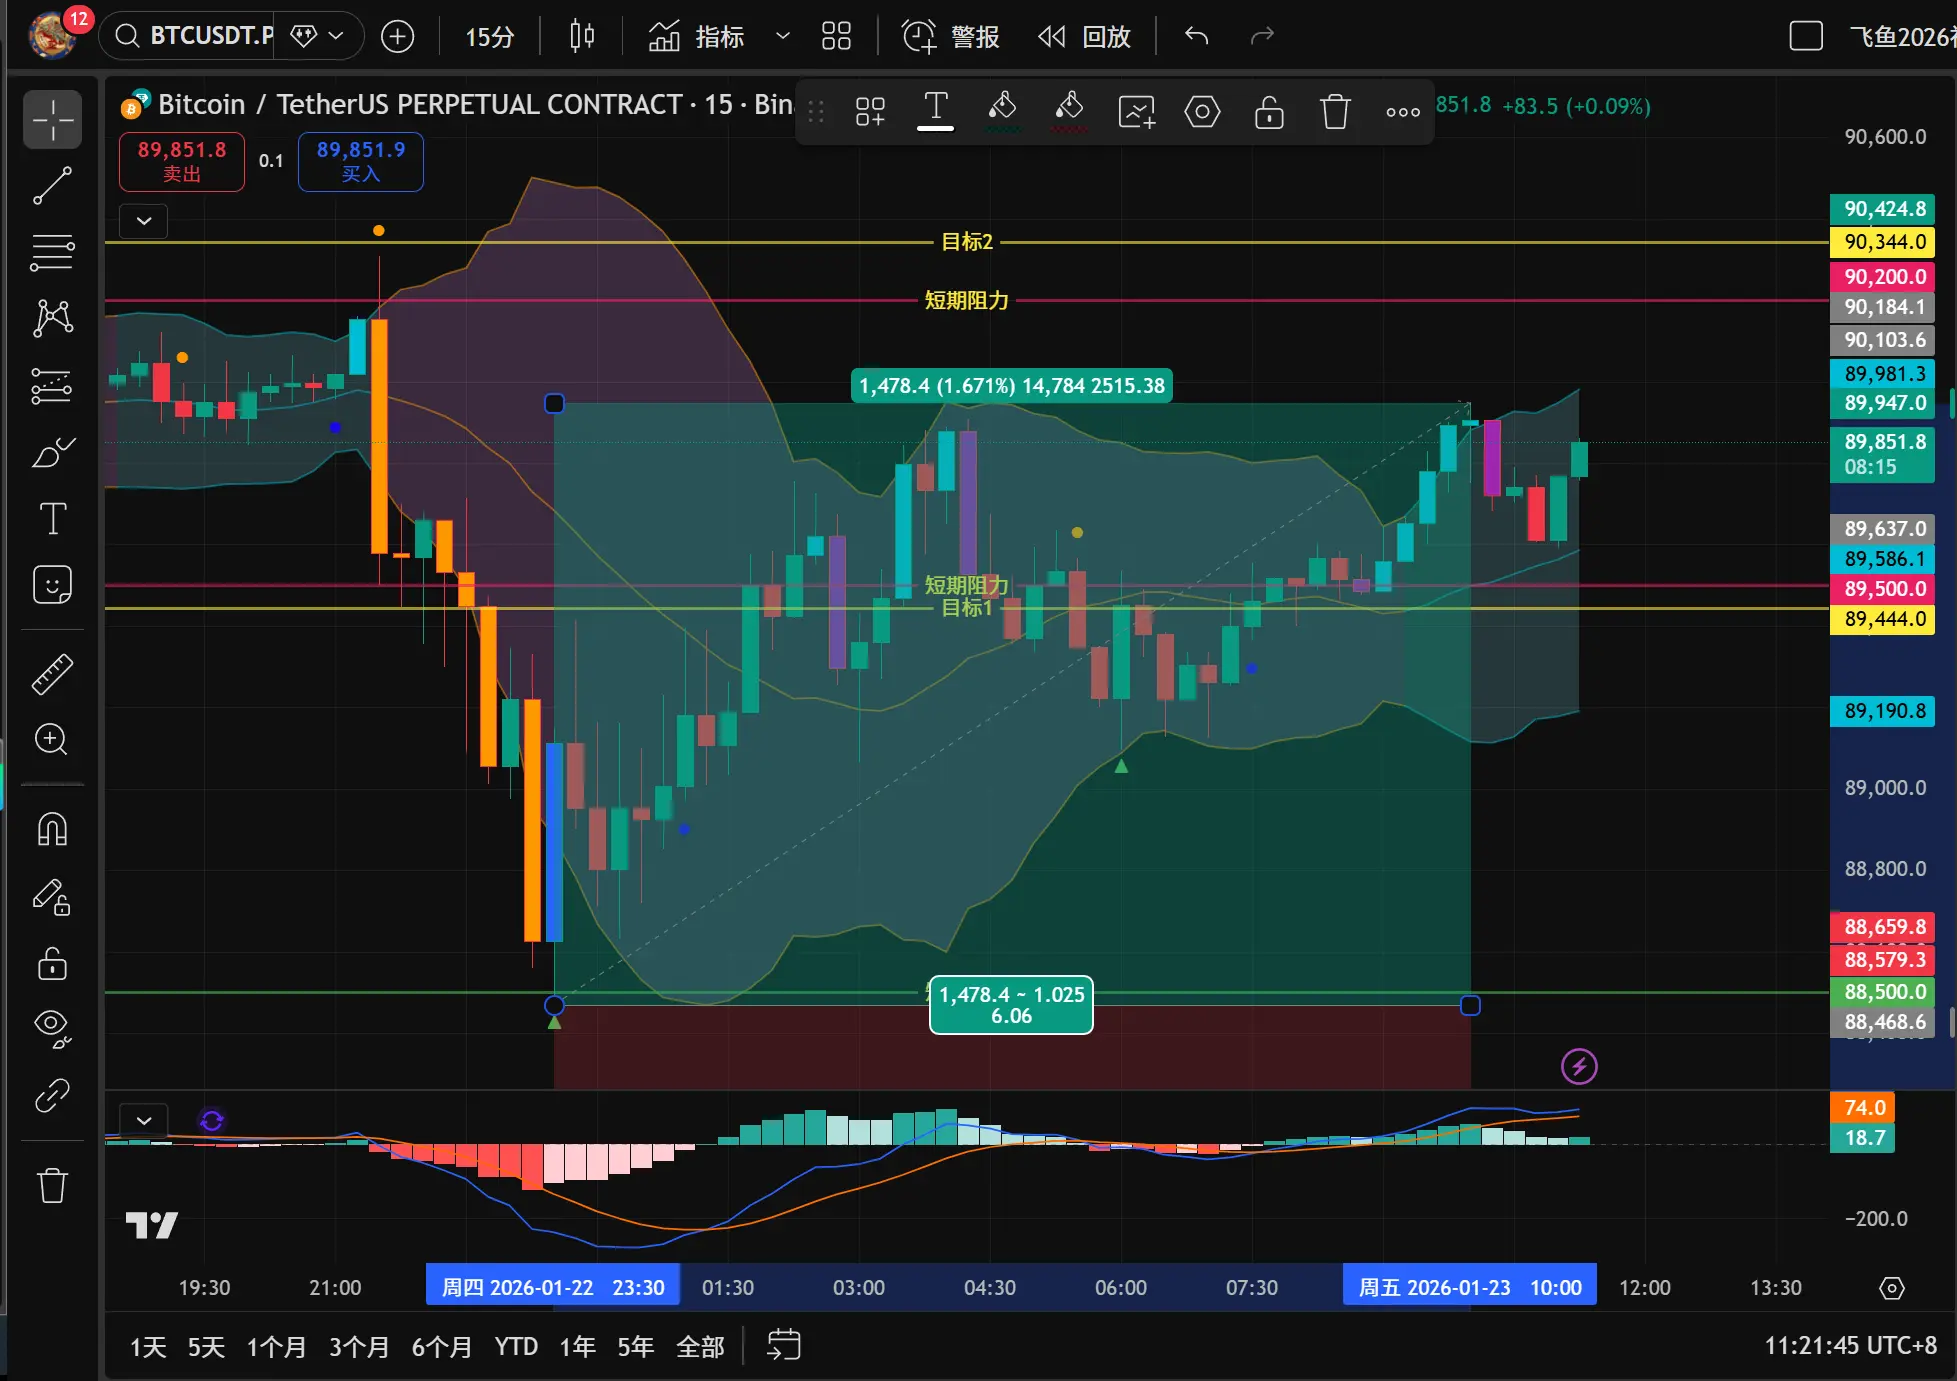Image resolution: width=1957 pixels, height=1381 pixels.
Task: Open the brush drawing tool
Action: 52,453
